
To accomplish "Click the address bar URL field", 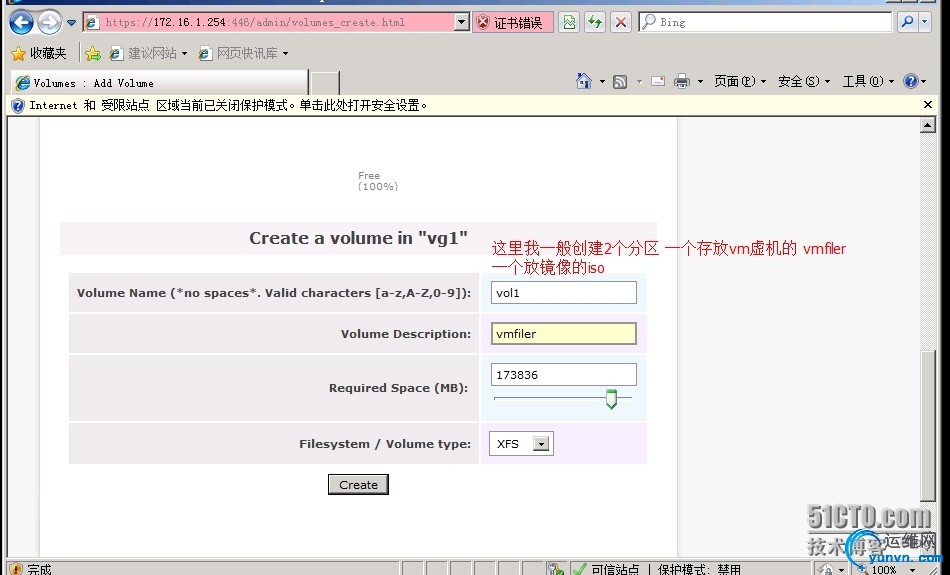I will point(269,22).
